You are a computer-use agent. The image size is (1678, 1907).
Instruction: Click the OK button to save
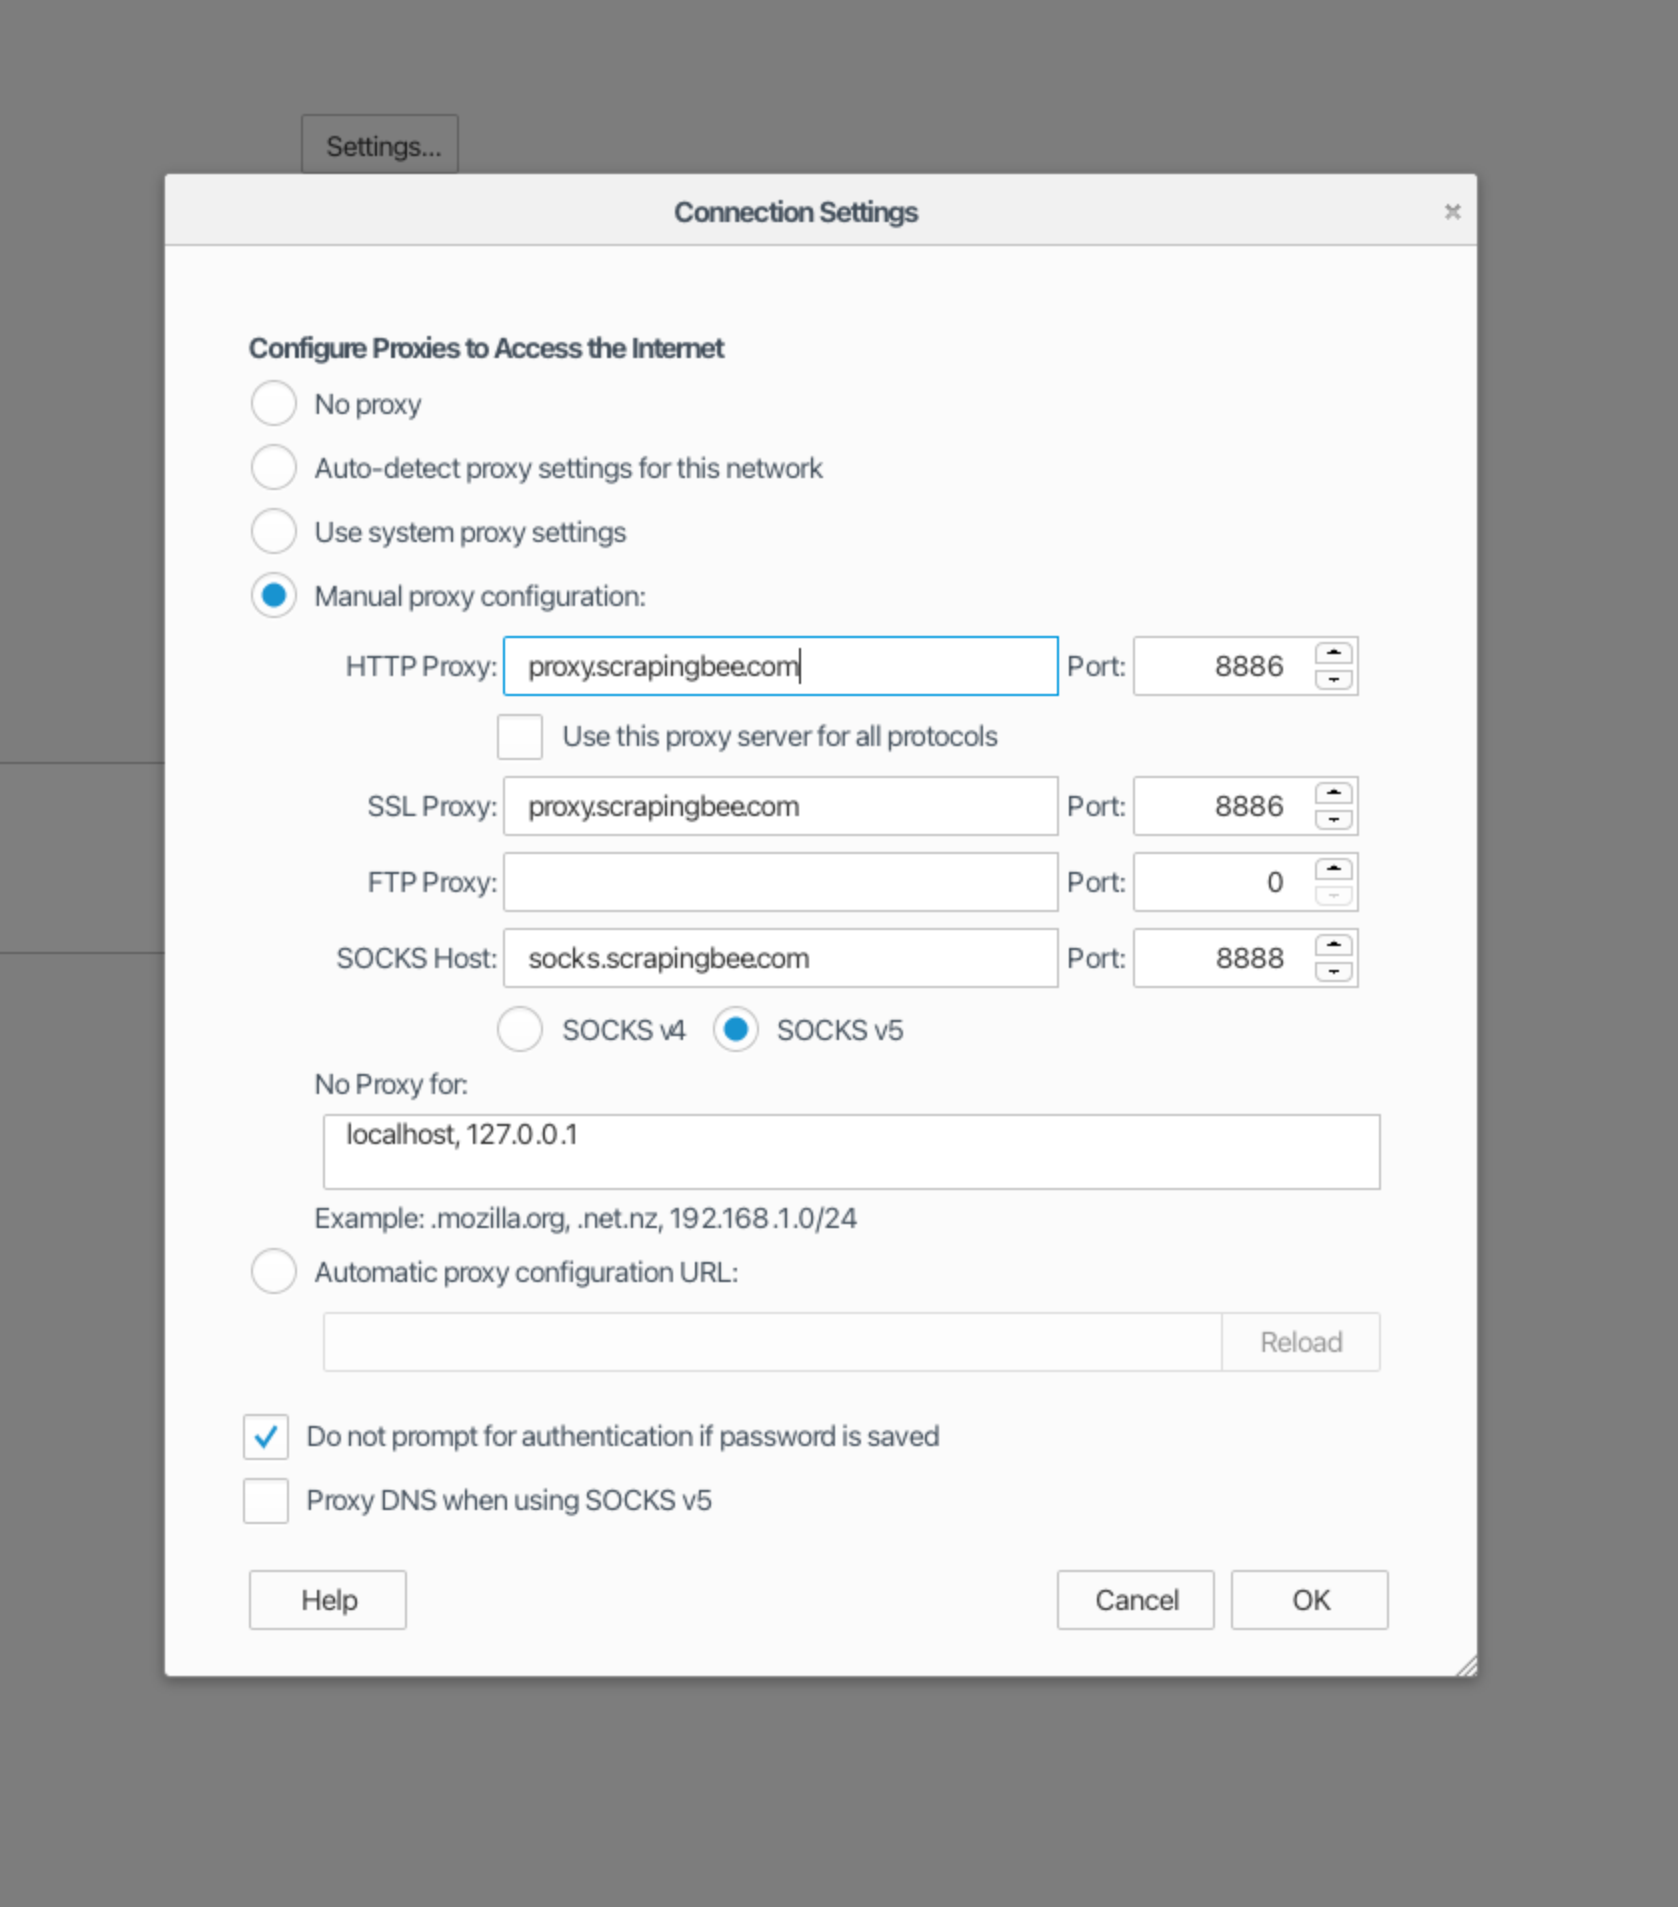click(1309, 1600)
